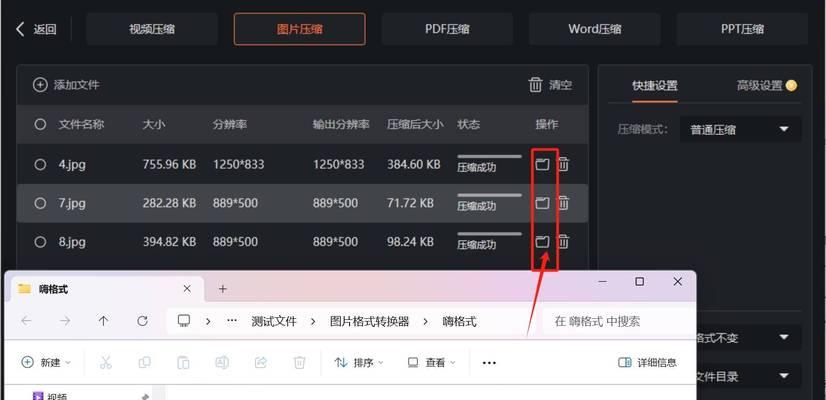Viewport: 826px width, 400px height.
Task: Open the 查看 view dropdown
Action: 432,363
